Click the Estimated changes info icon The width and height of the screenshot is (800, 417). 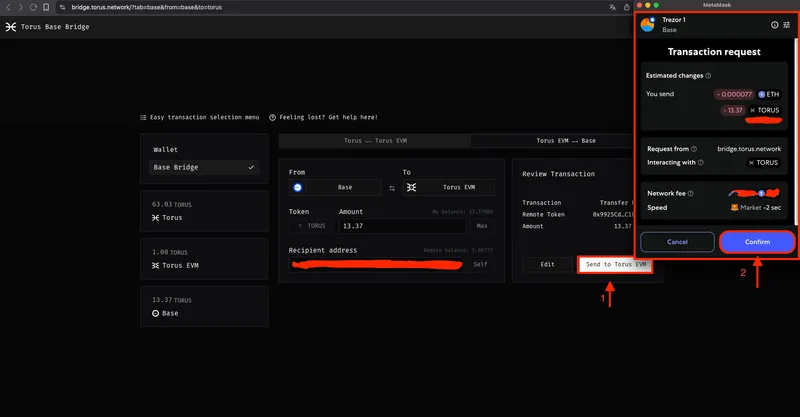tap(708, 75)
